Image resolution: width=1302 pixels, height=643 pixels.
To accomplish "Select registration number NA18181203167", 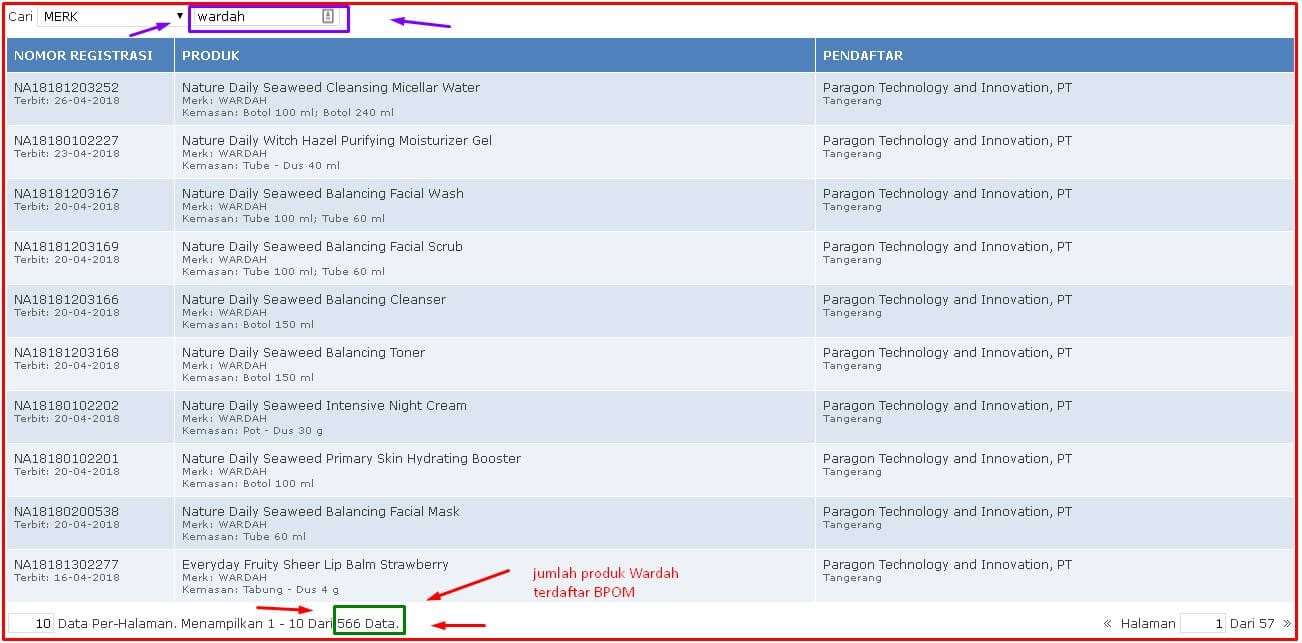I will click(x=66, y=194).
